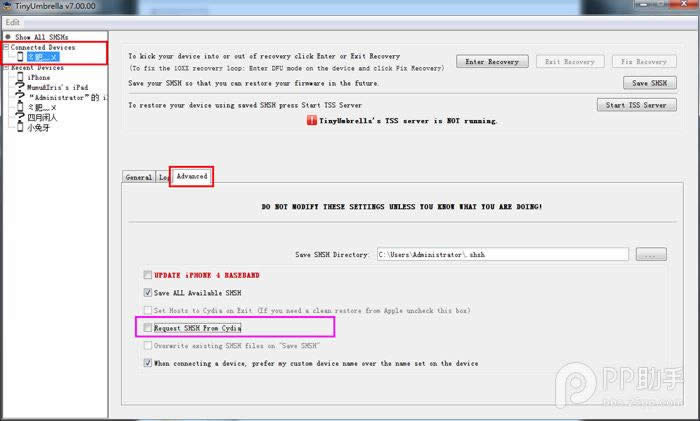Select Mumu&Iris's iPad recent device
The image size is (700, 421).
57,88
